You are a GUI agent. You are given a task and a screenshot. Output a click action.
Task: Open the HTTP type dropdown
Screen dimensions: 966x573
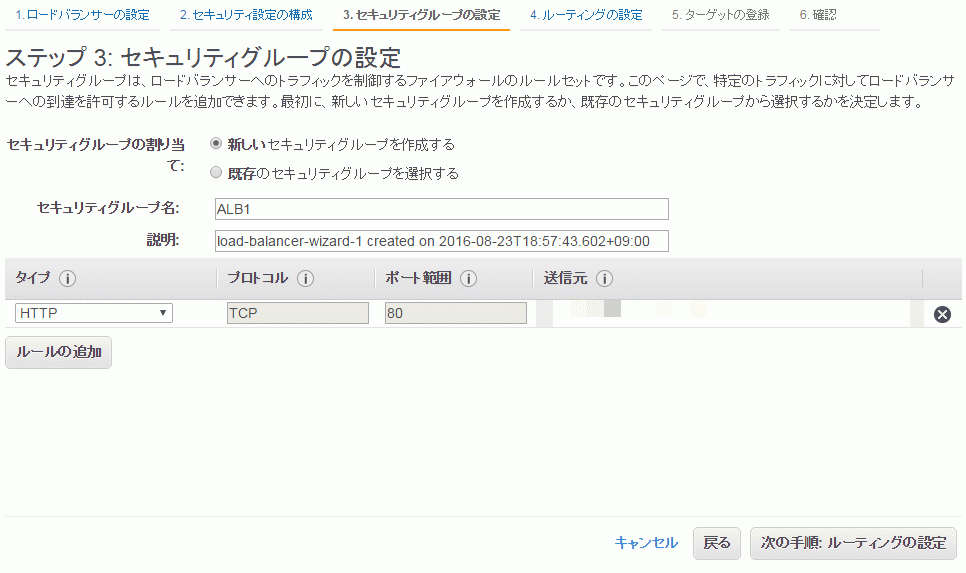(94, 313)
